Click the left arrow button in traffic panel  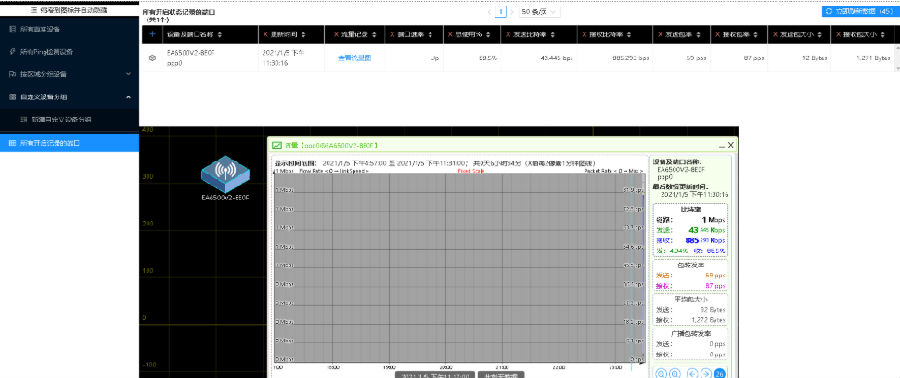tap(693, 373)
